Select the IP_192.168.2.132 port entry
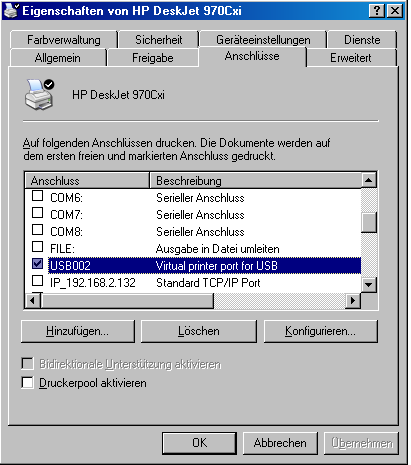 click(x=193, y=283)
